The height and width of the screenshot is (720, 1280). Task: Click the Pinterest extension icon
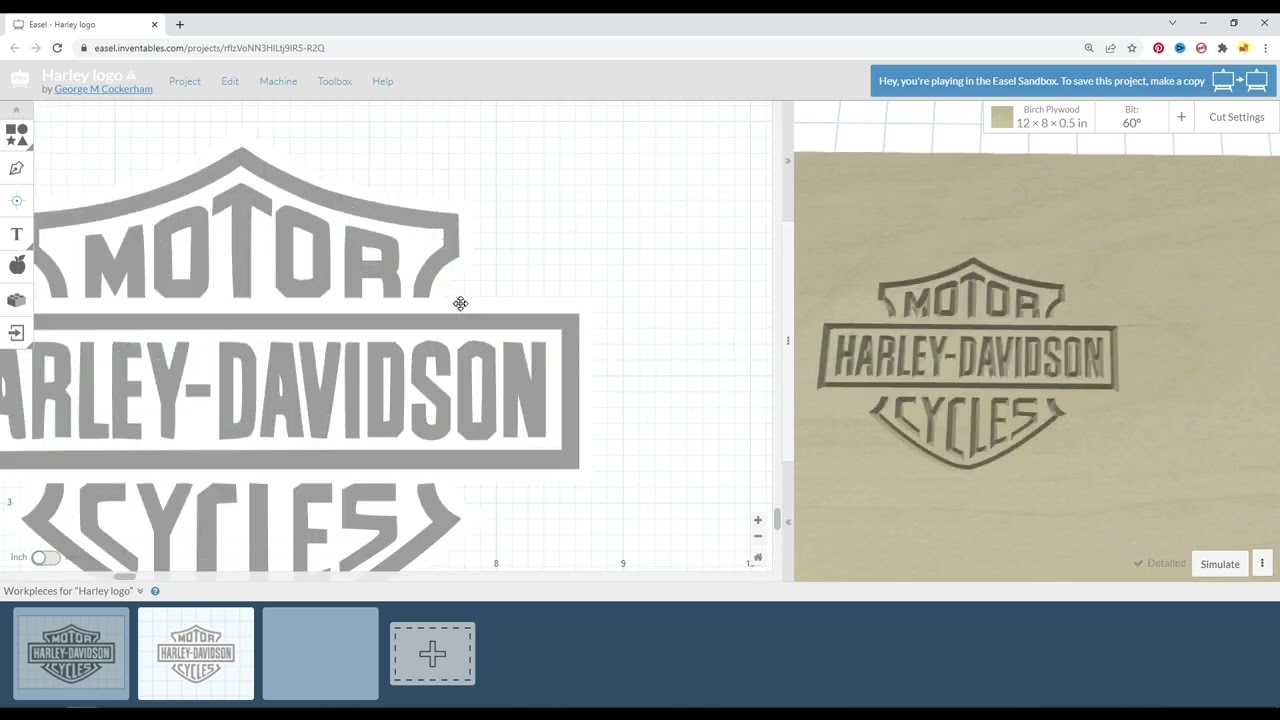pyautogui.click(x=1158, y=48)
